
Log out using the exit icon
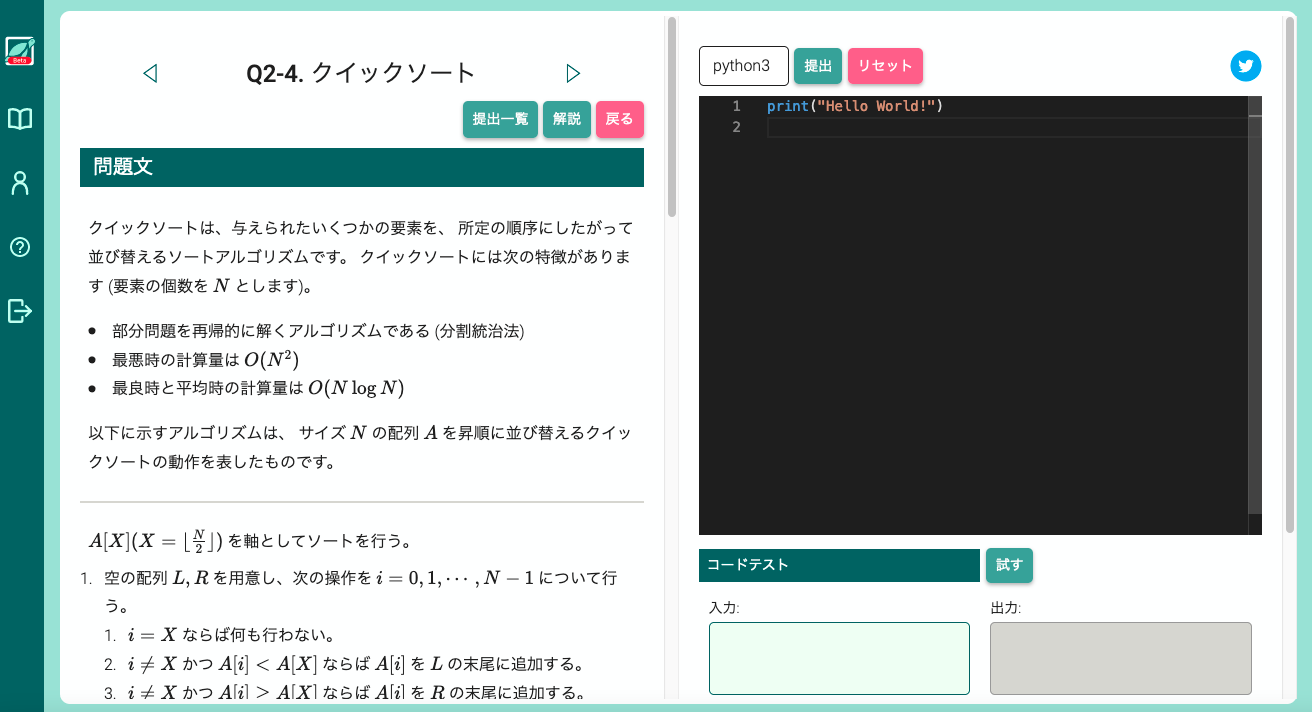click(20, 311)
